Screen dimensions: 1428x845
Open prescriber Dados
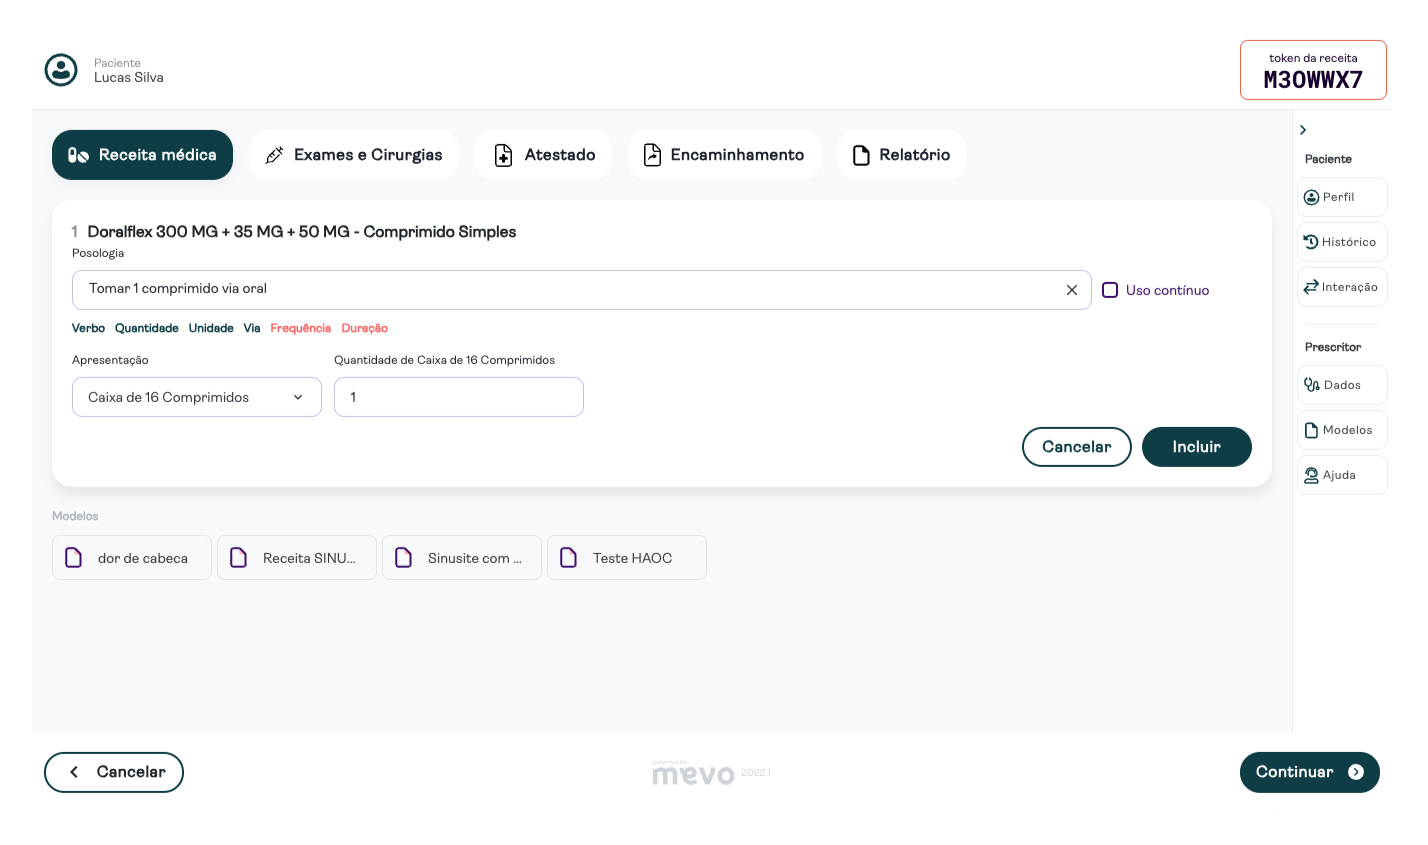pyautogui.click(x=1341, y=385)
